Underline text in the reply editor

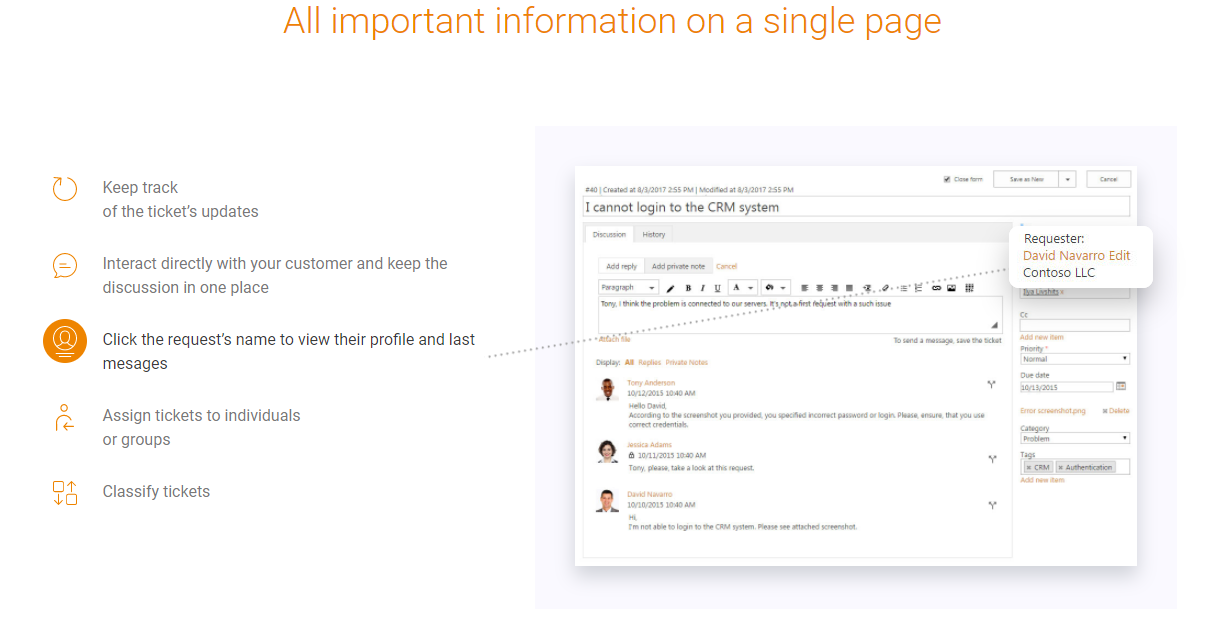click(717, 288)
